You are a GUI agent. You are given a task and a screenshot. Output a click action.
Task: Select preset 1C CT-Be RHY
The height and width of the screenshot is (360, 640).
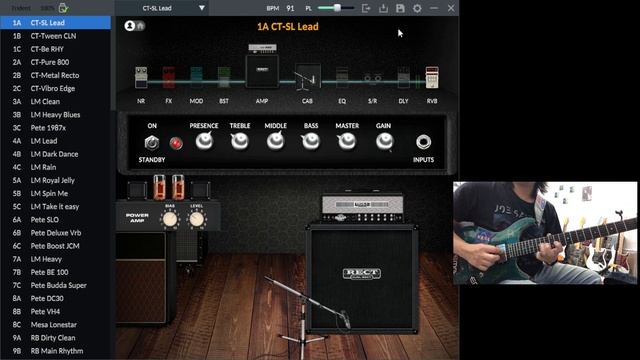(56, 49)
